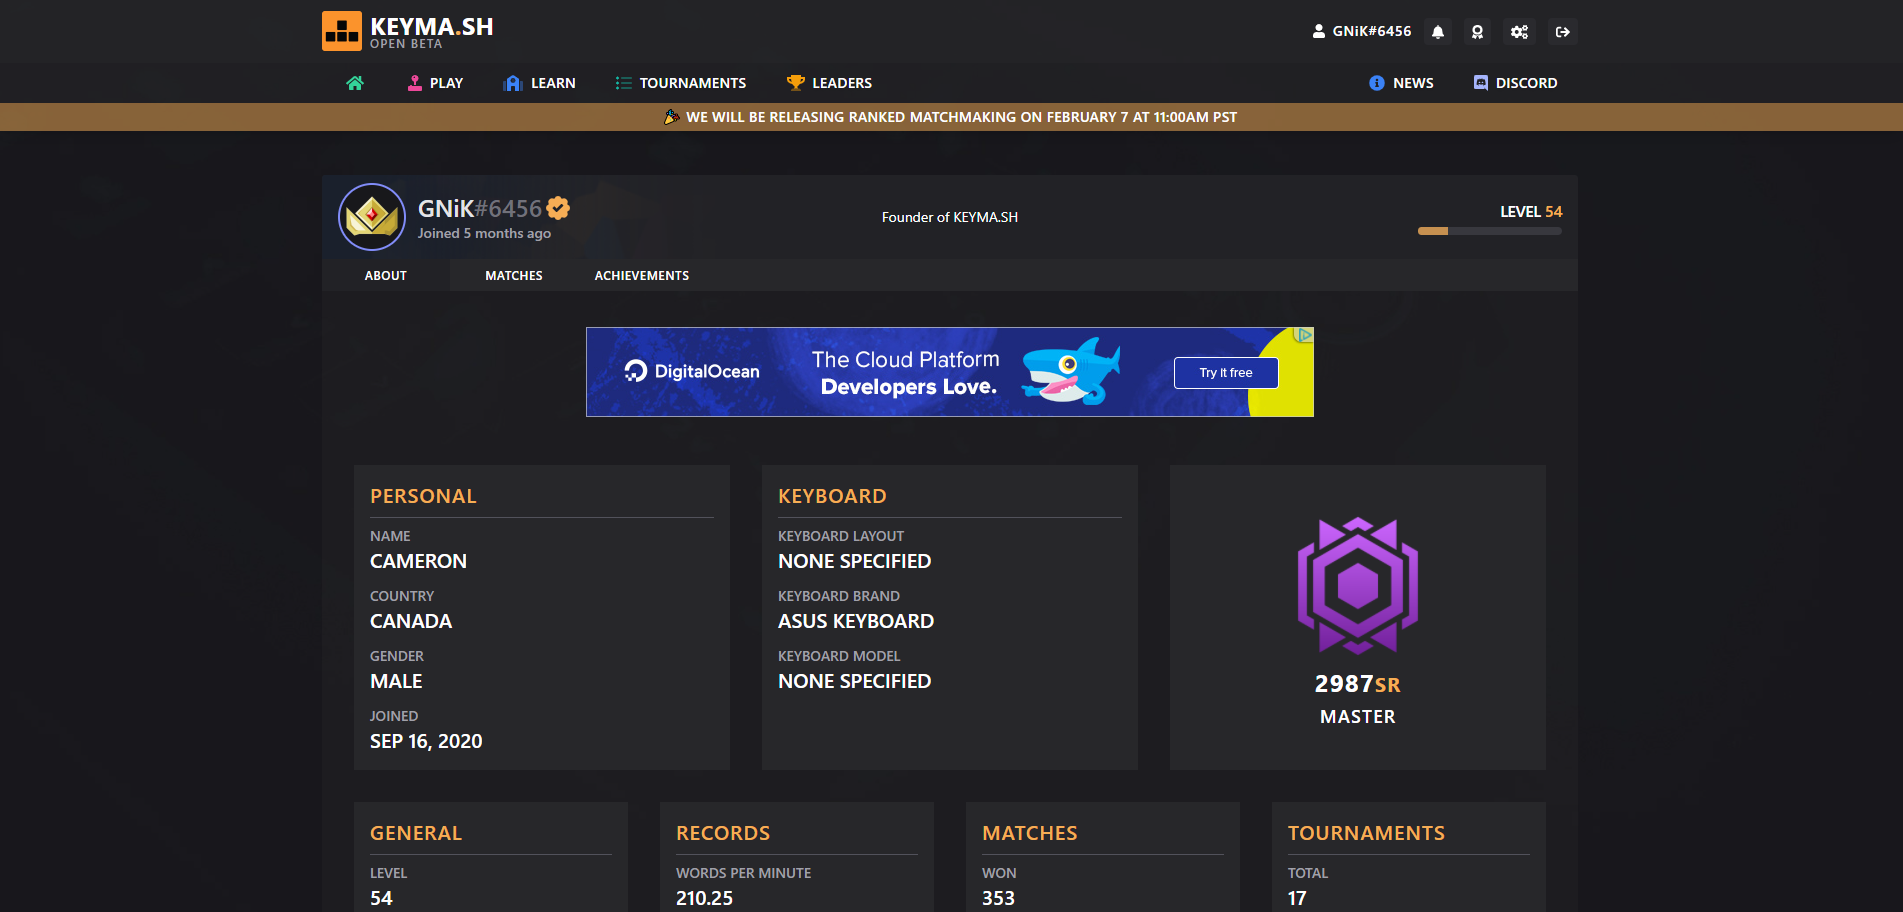Click the RECORDS section heading
The height and width of the screenshot is (912, 1903).
tap(723, 833)
